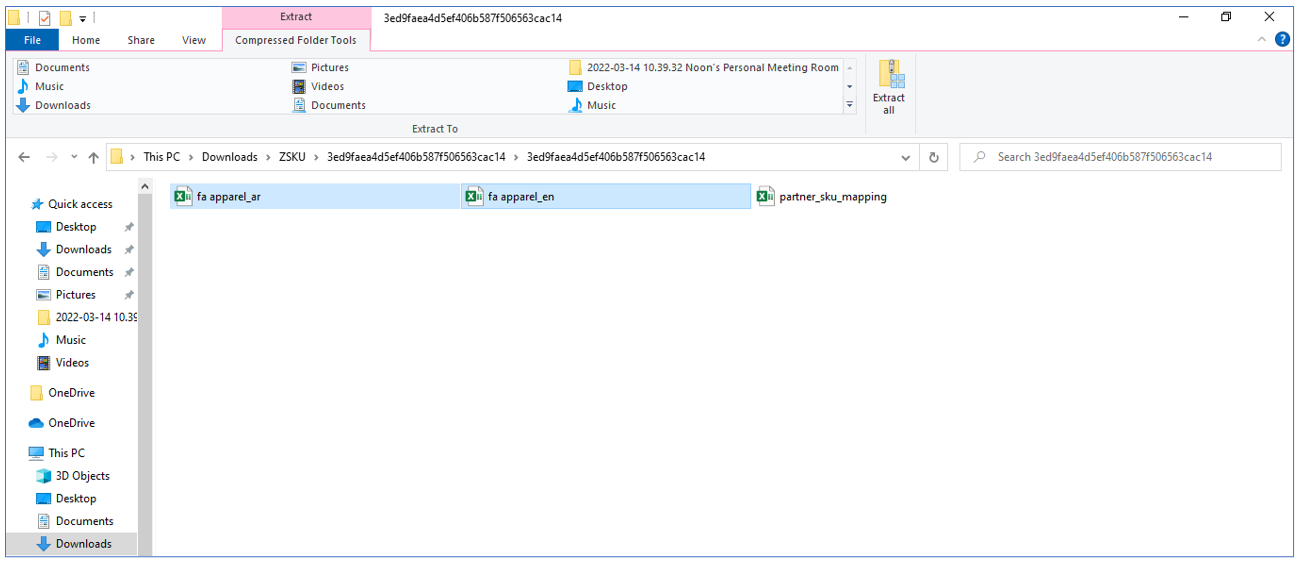Image resolution: width=1300 pixels, height=563 pixels.
Task: Click the Refresh button beside address bar
Action: pos(934,157)
